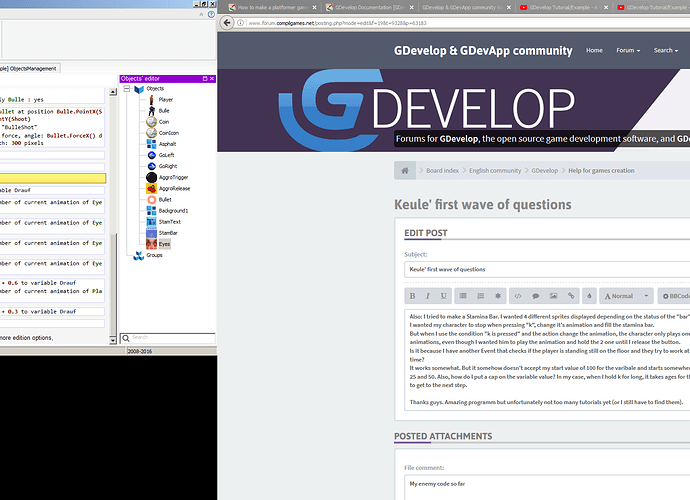This screenshot has width=690, height=500.
Task: Click the BBCode options button
Action: [x=676, y=296]
